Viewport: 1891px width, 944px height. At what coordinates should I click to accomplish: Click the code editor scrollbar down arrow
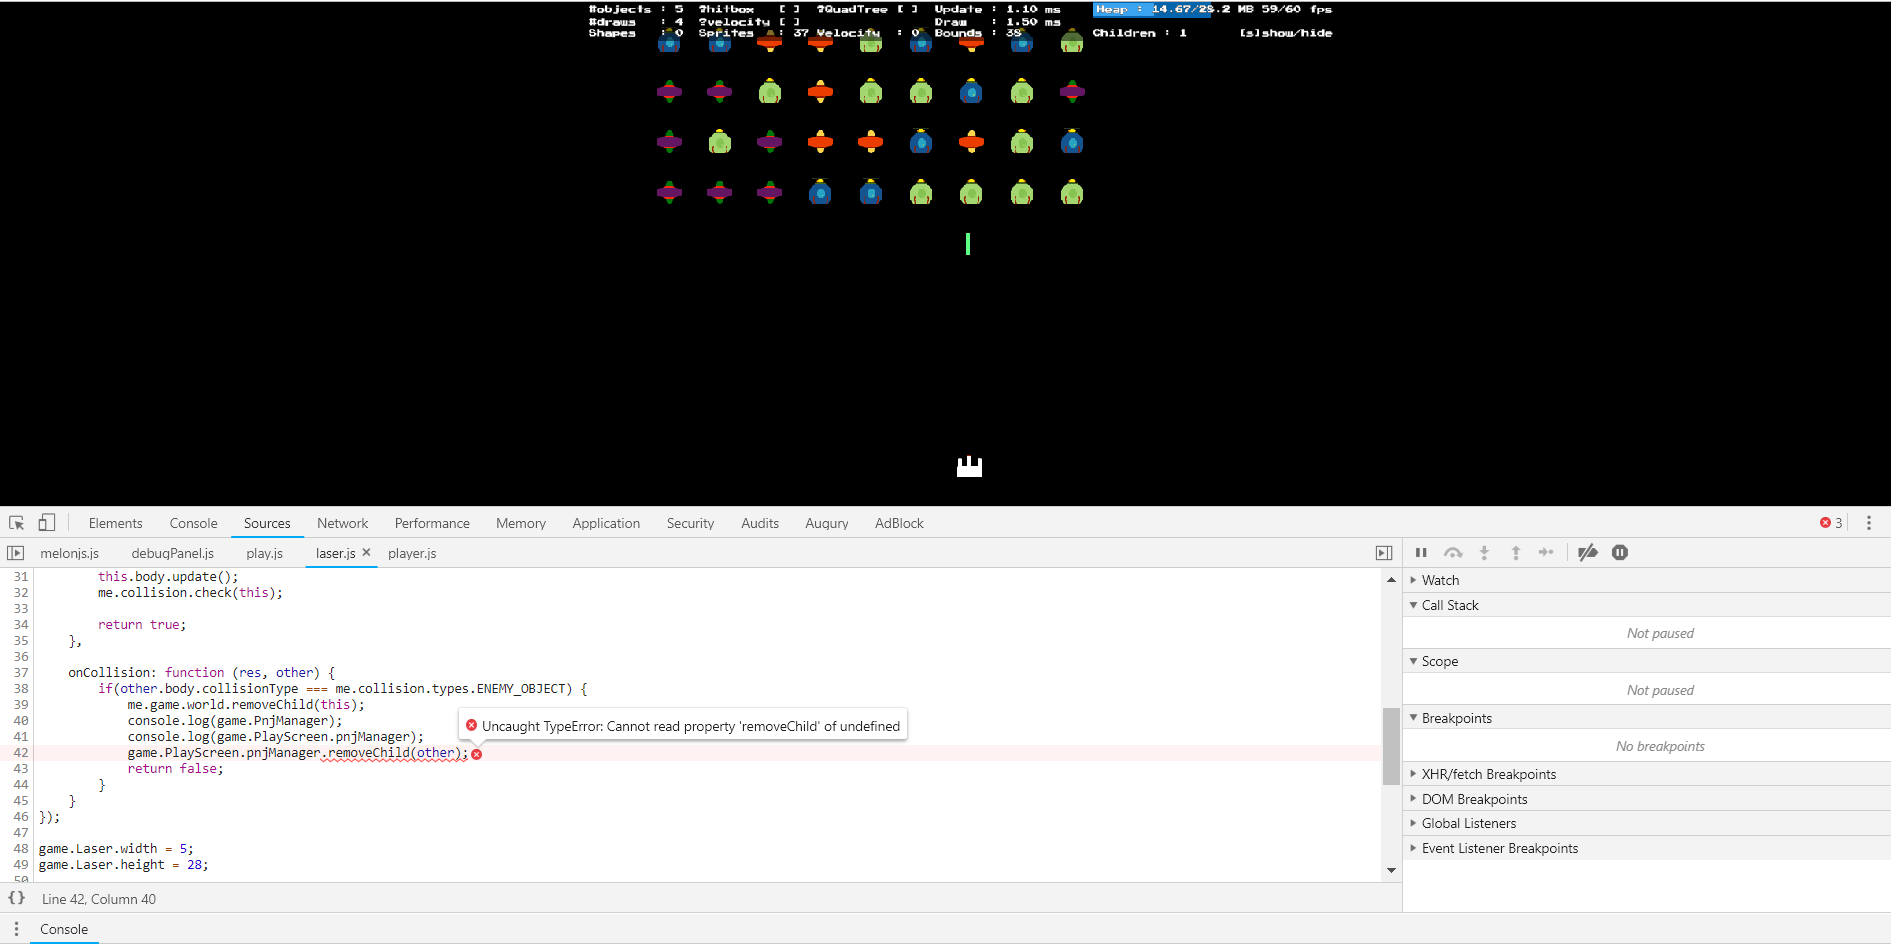(1391, 870)
